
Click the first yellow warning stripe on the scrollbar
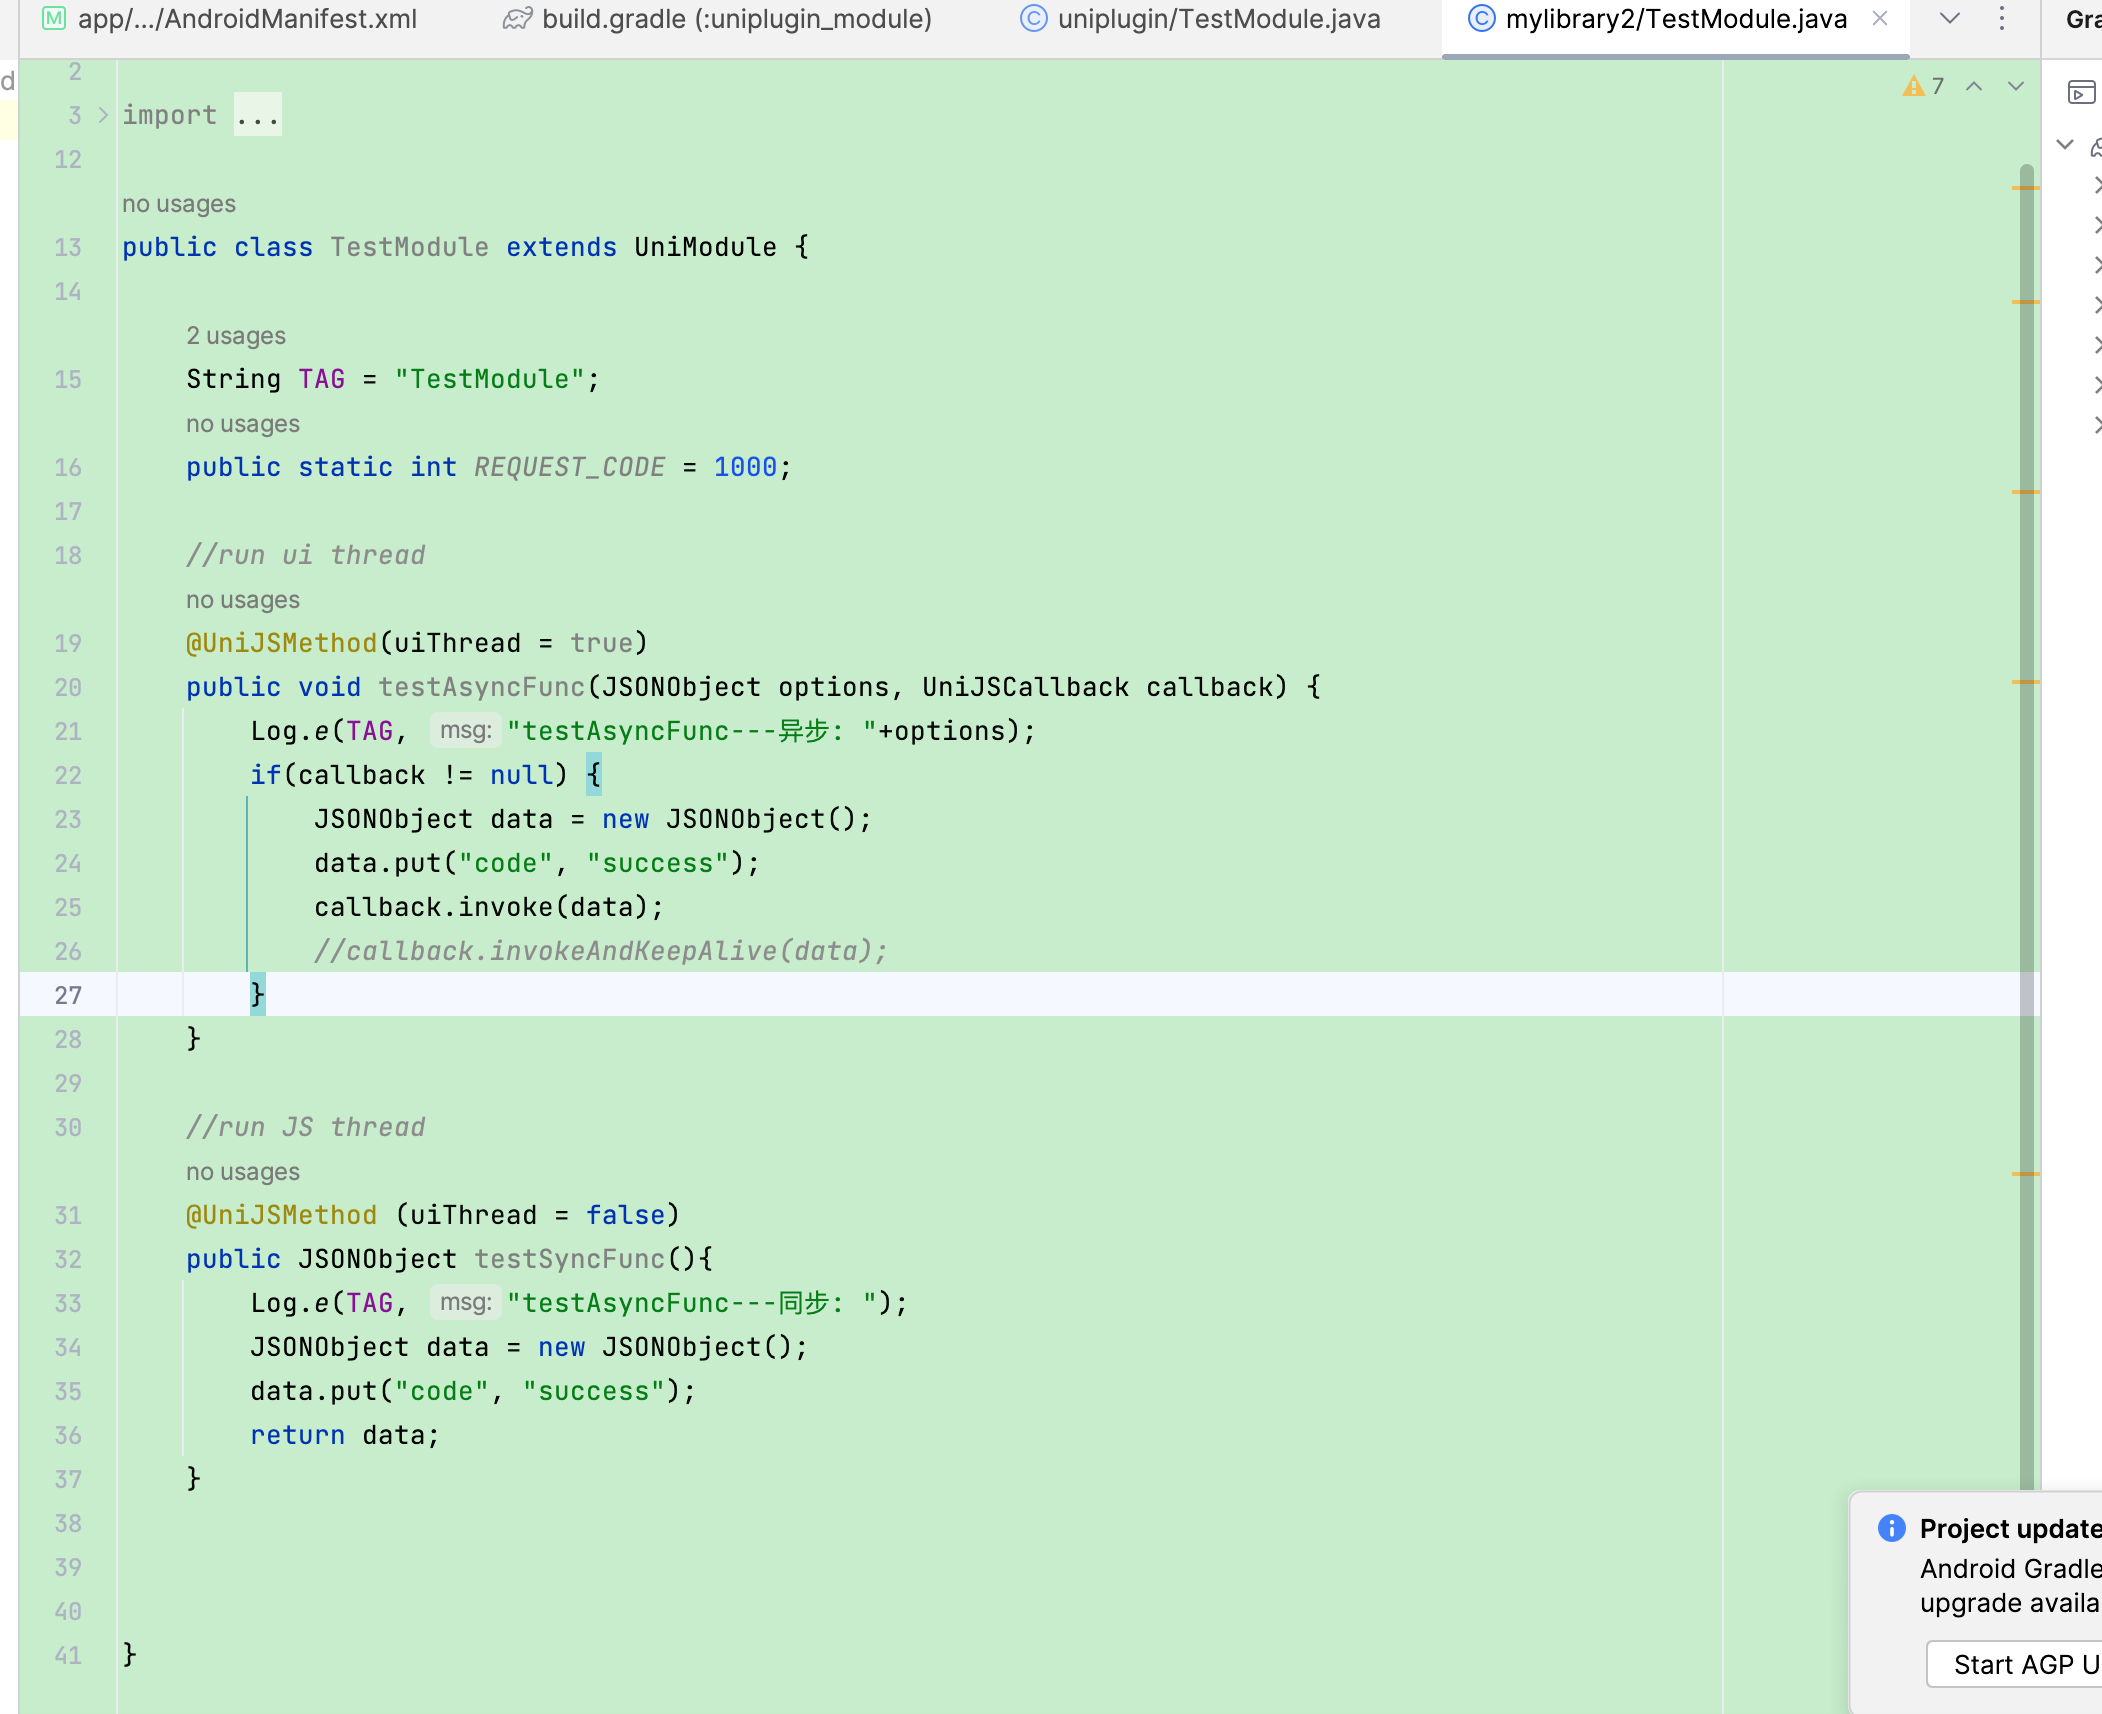point(2025,188)
